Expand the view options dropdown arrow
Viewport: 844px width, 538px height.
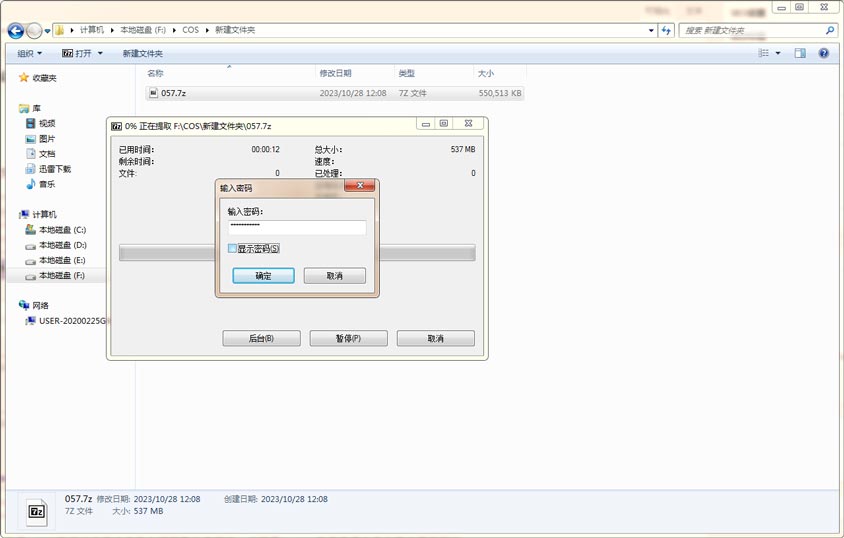[778, 53]
